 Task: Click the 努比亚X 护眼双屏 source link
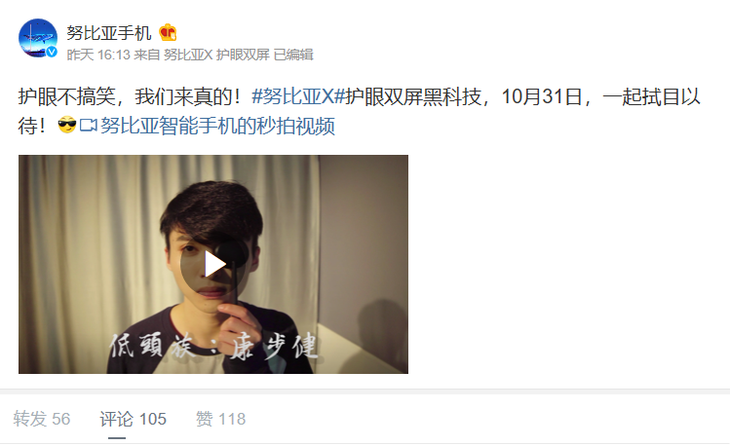[217, 55]
